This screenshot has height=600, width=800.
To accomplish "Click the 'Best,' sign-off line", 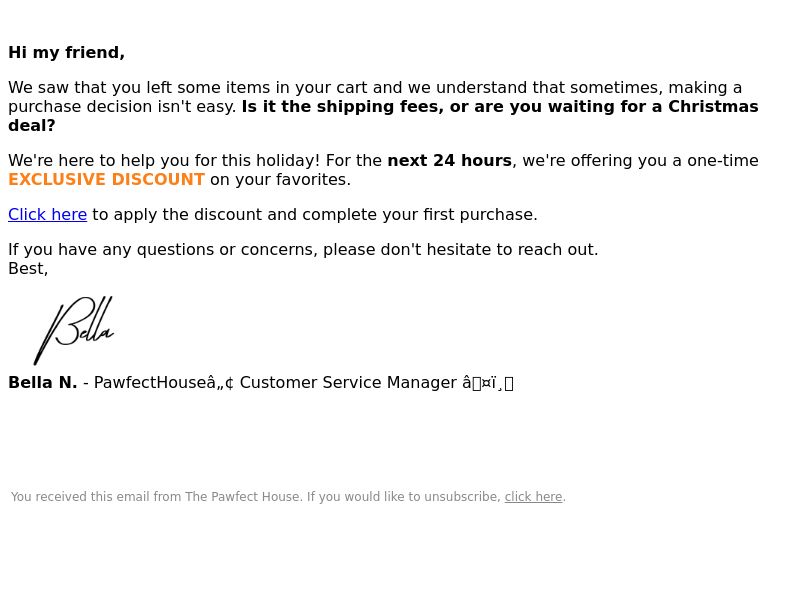I will point(28,269).
